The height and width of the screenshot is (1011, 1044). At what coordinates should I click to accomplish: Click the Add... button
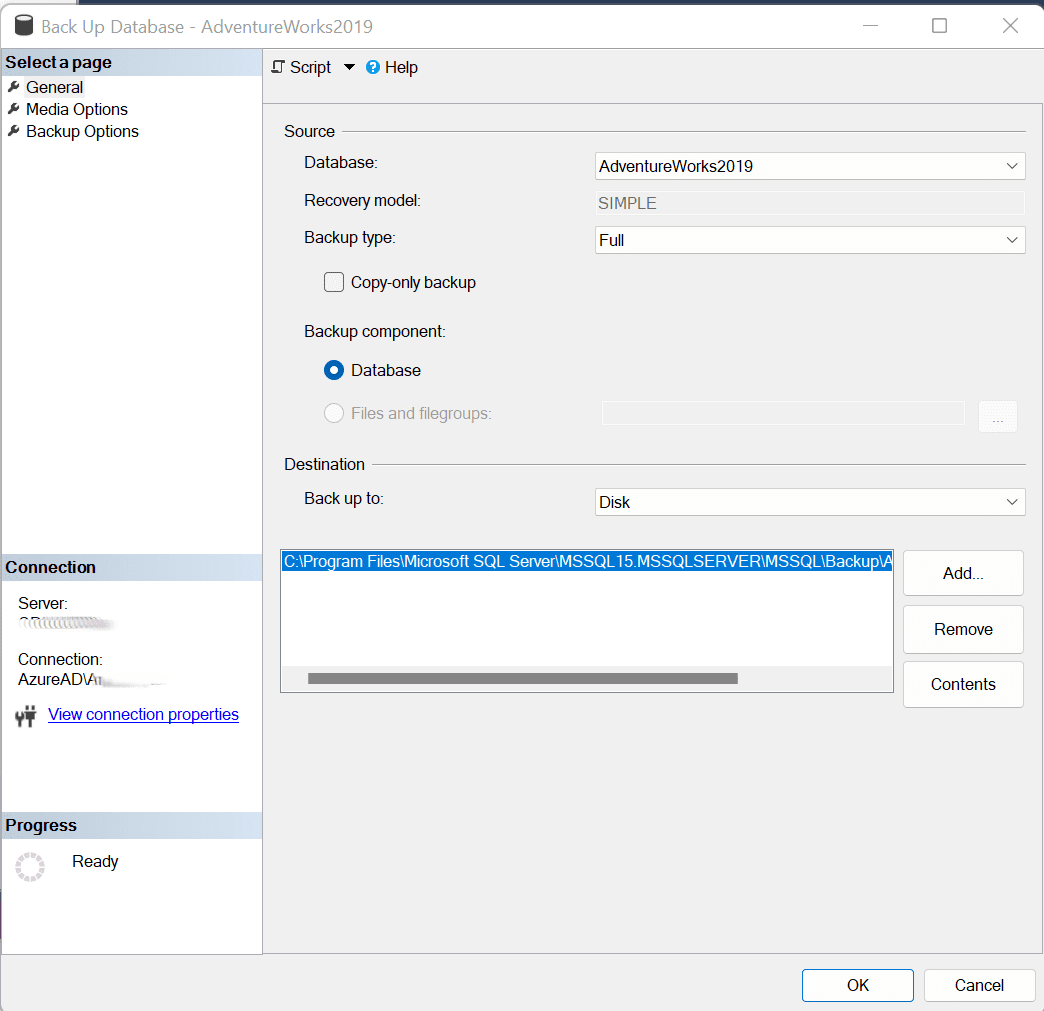click(x=963, y=573)
